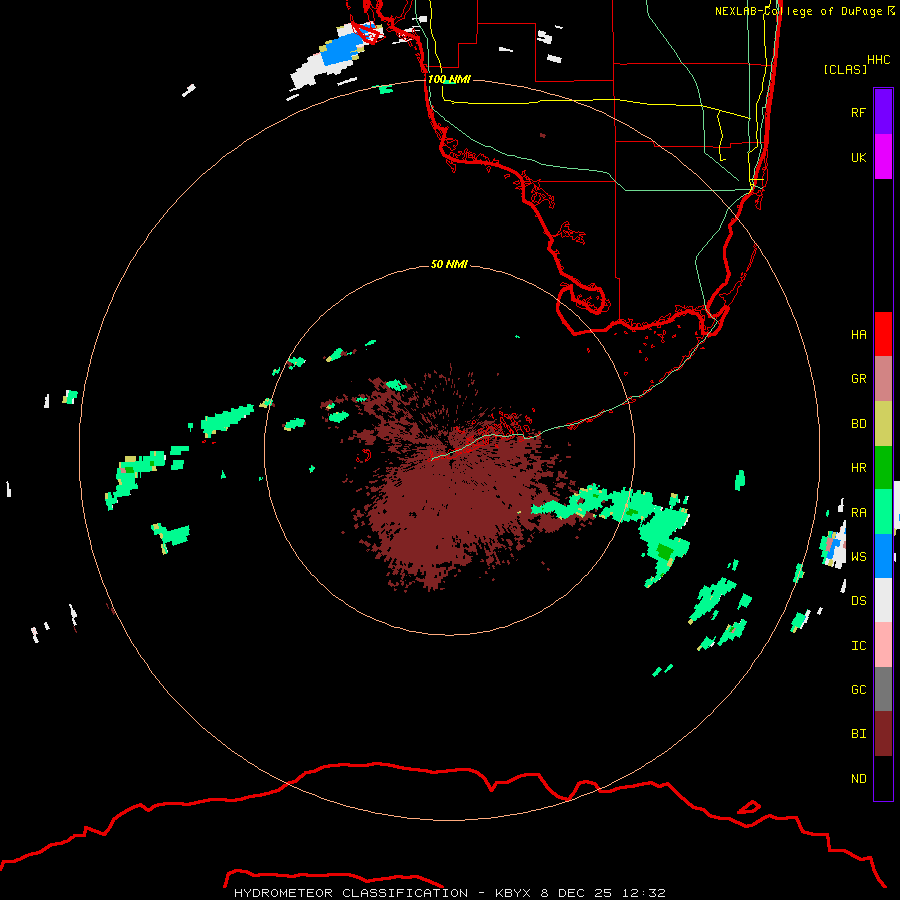Select the 'GR' legend label
Screen dimensions: 900x900
858,379
